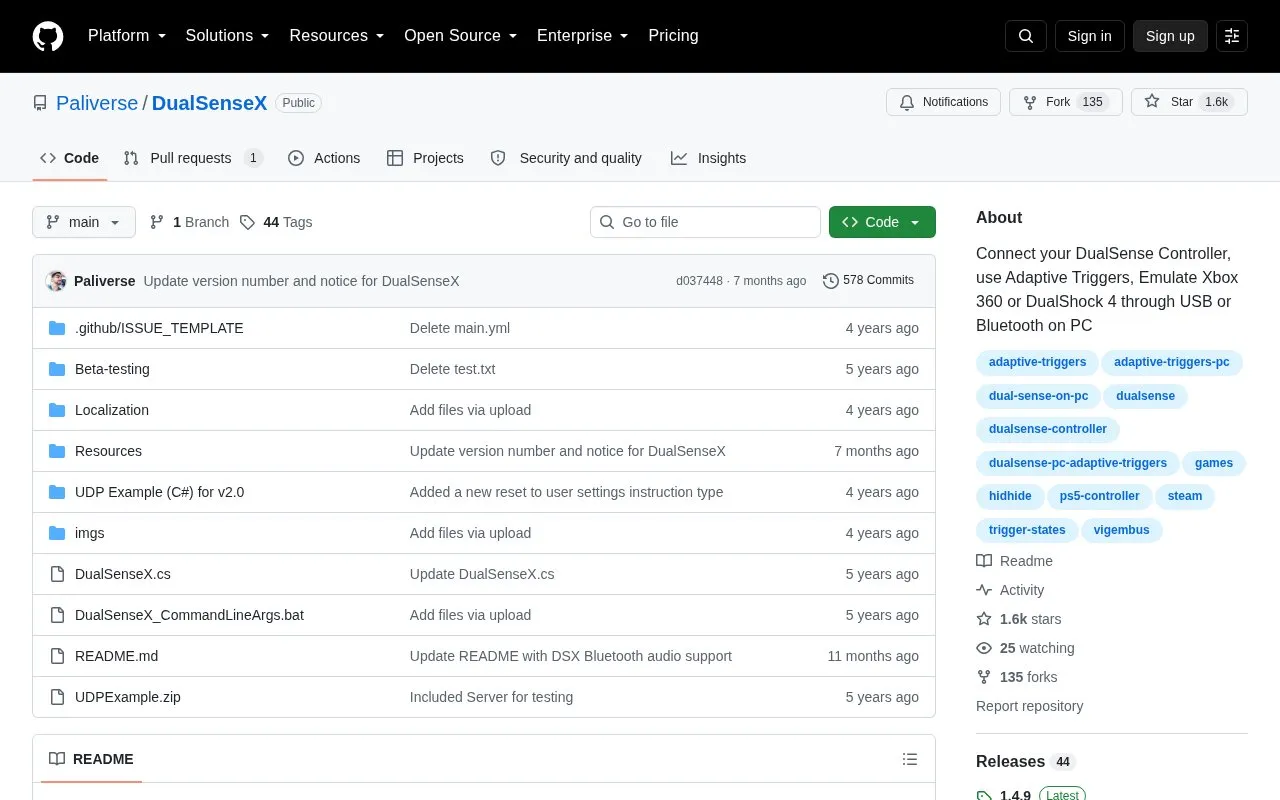Screen dimensions: 1280x800
Task: Click the Star button
Action: click(1189, 102)
